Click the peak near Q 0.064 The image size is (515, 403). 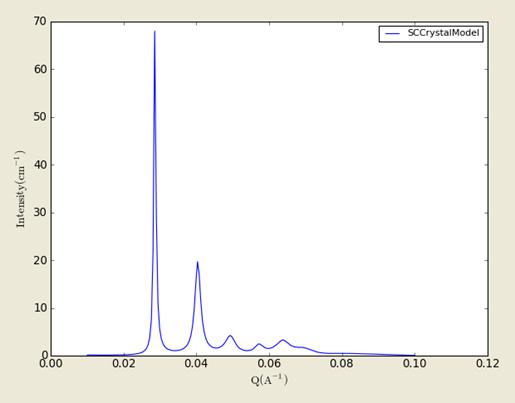283,340
